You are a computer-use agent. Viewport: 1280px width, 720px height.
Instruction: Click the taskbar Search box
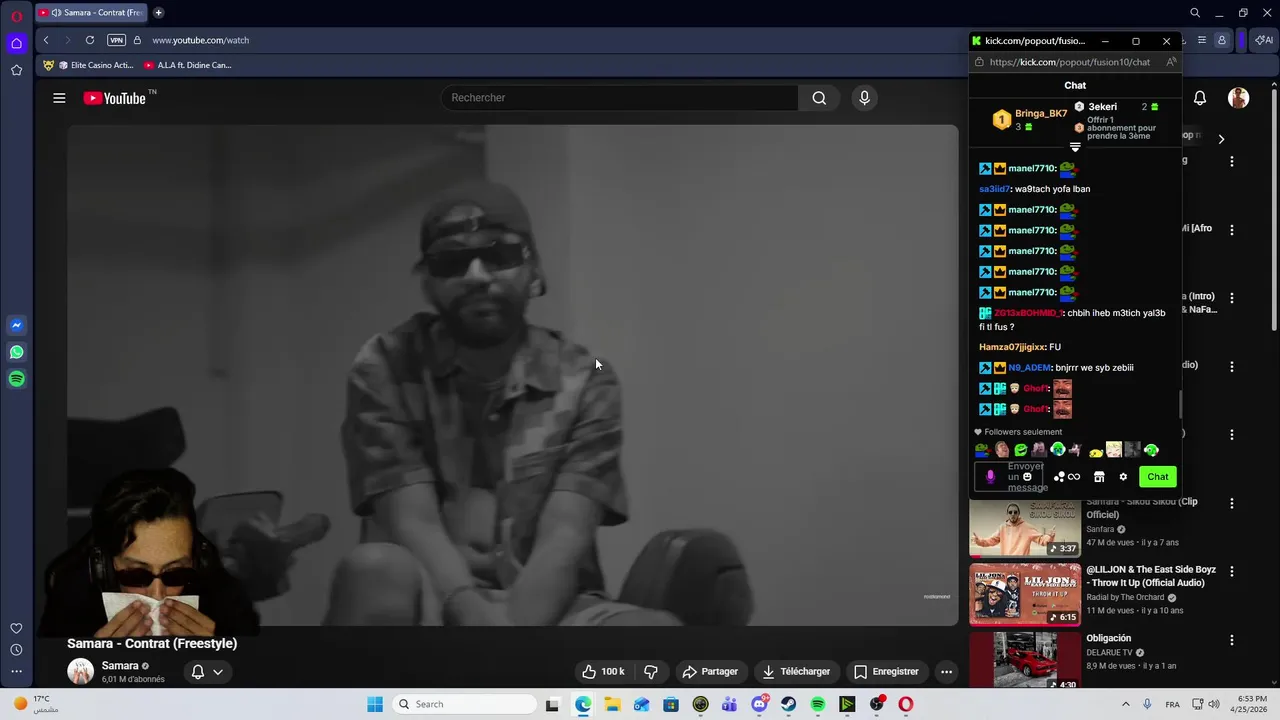pyautogui.click(x=464, y=704)
